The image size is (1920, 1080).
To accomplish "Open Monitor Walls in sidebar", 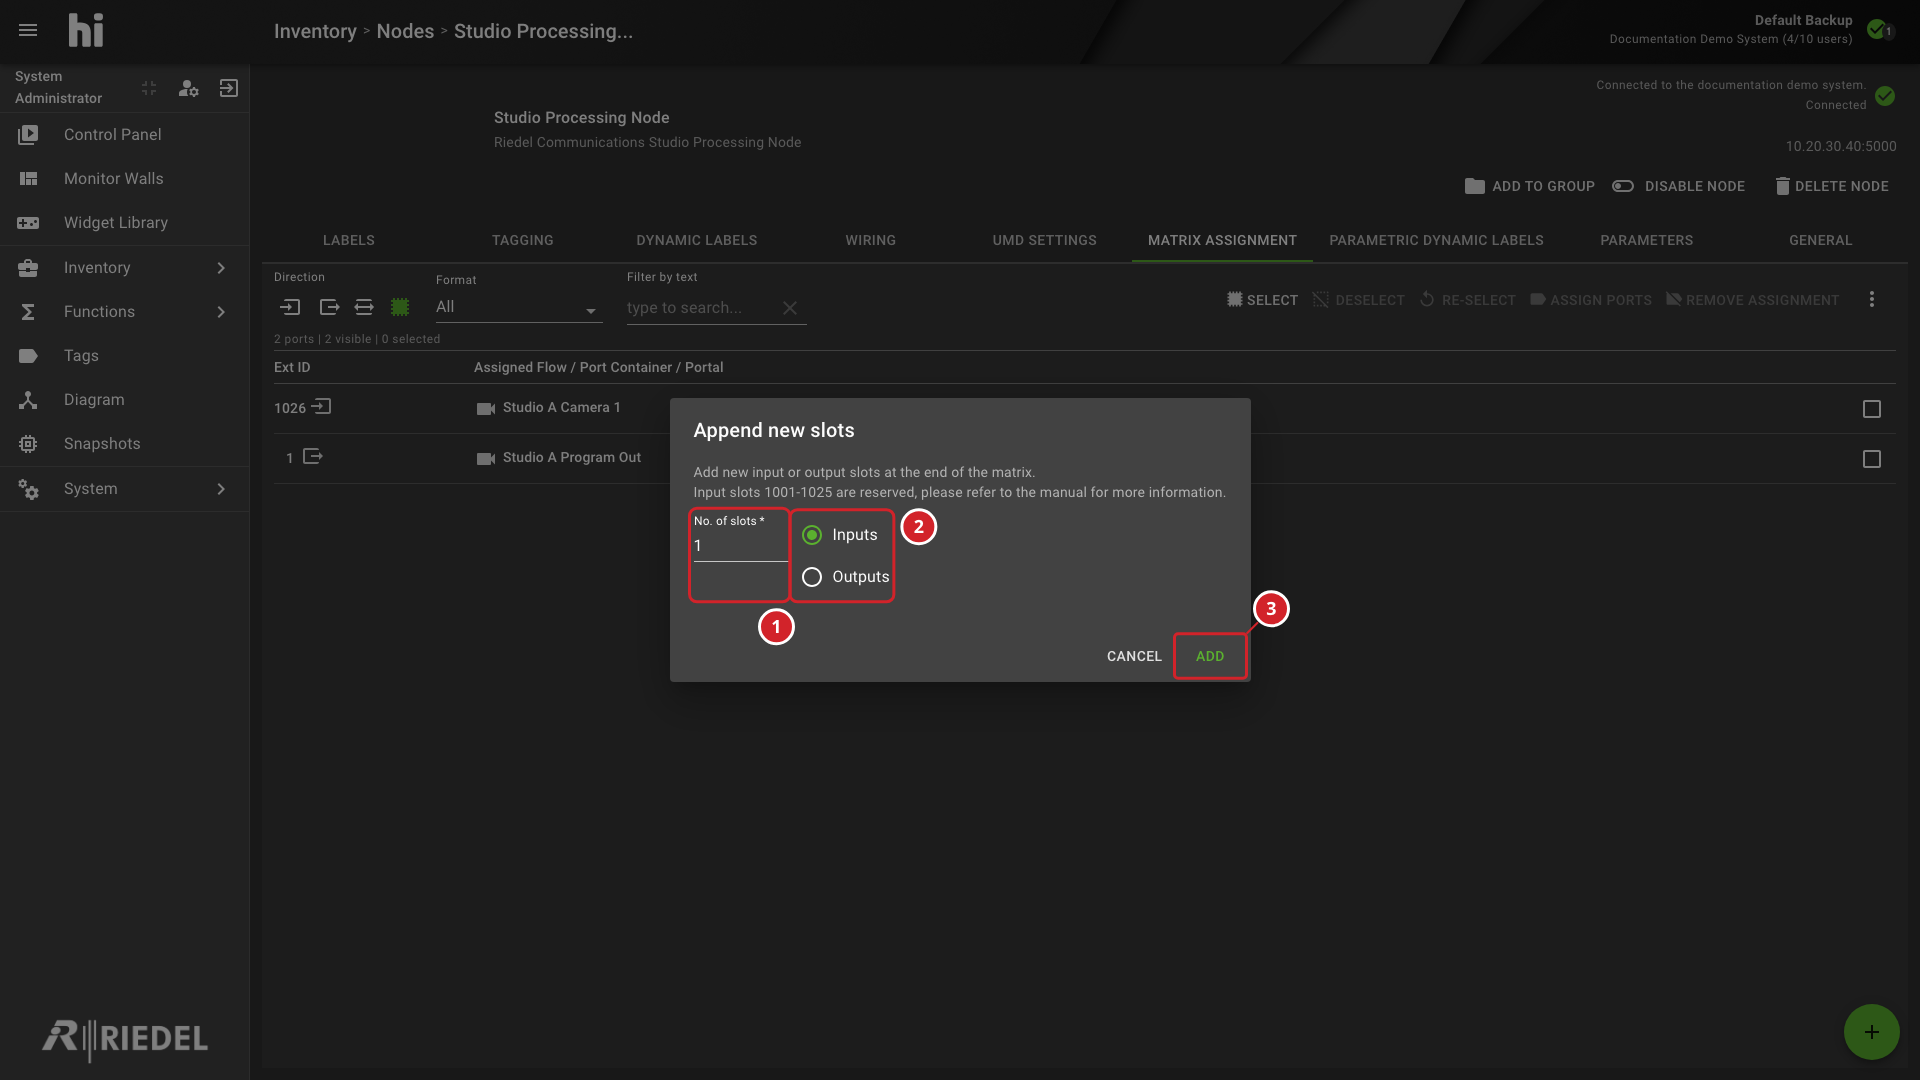I will [x=124, y=178].
